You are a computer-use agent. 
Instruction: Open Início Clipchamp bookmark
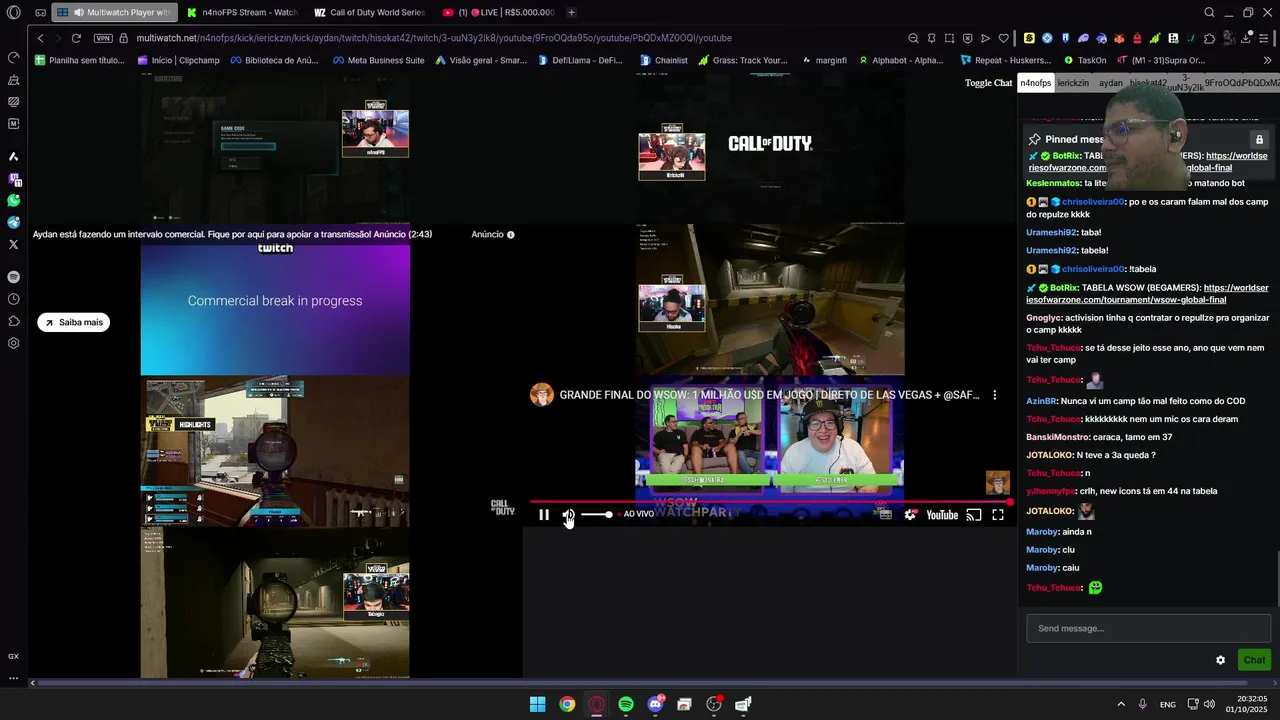click(178, 60)
